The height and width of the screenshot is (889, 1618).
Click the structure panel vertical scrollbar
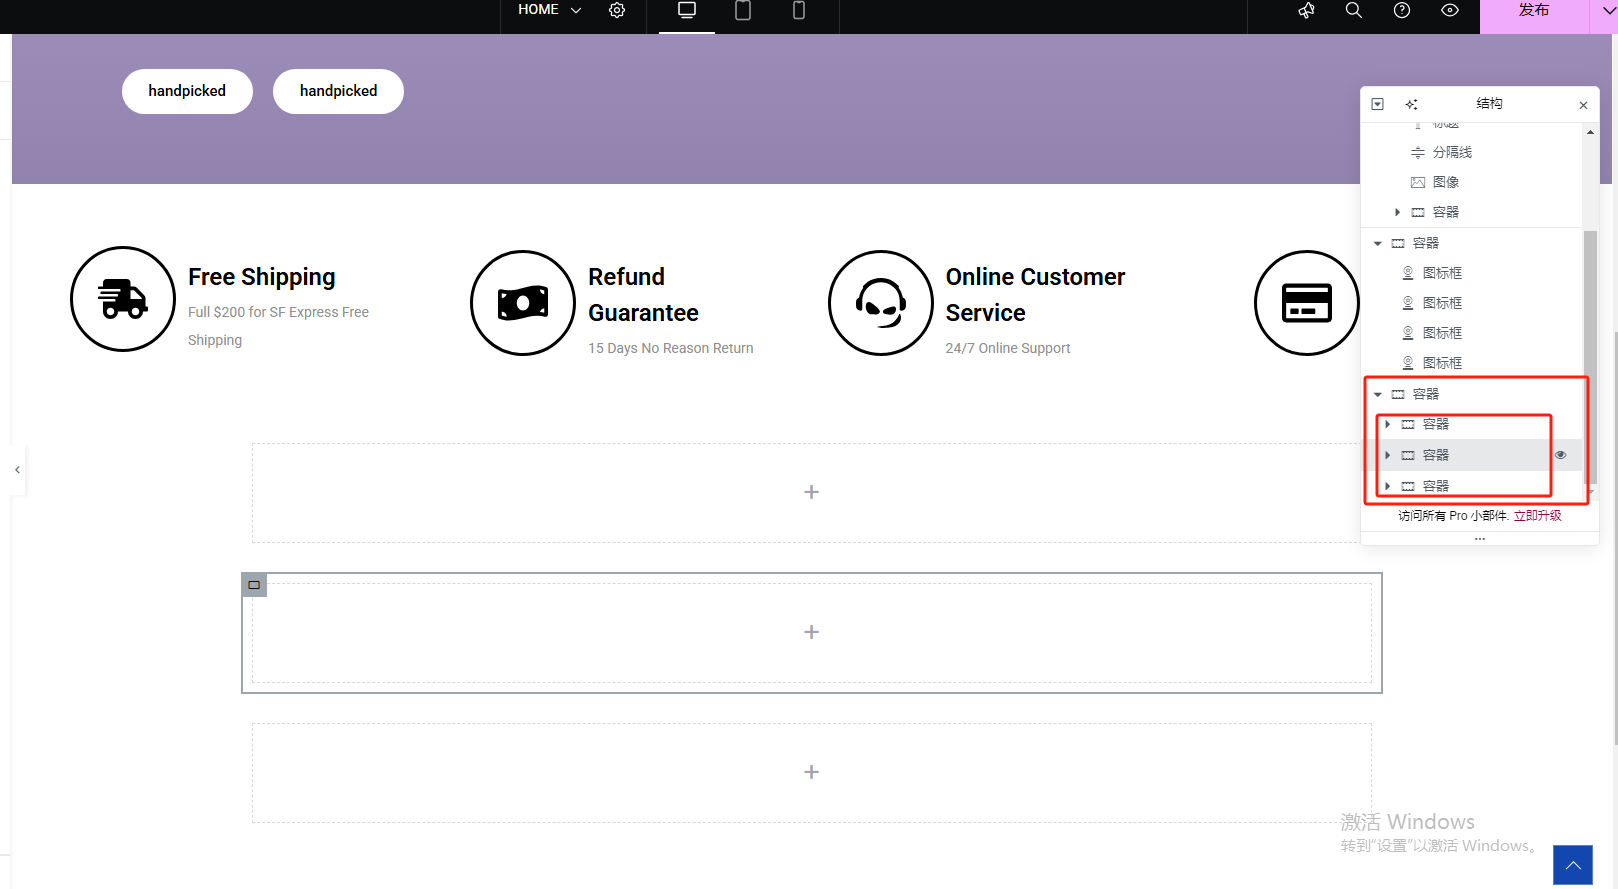pos(1590,300)
